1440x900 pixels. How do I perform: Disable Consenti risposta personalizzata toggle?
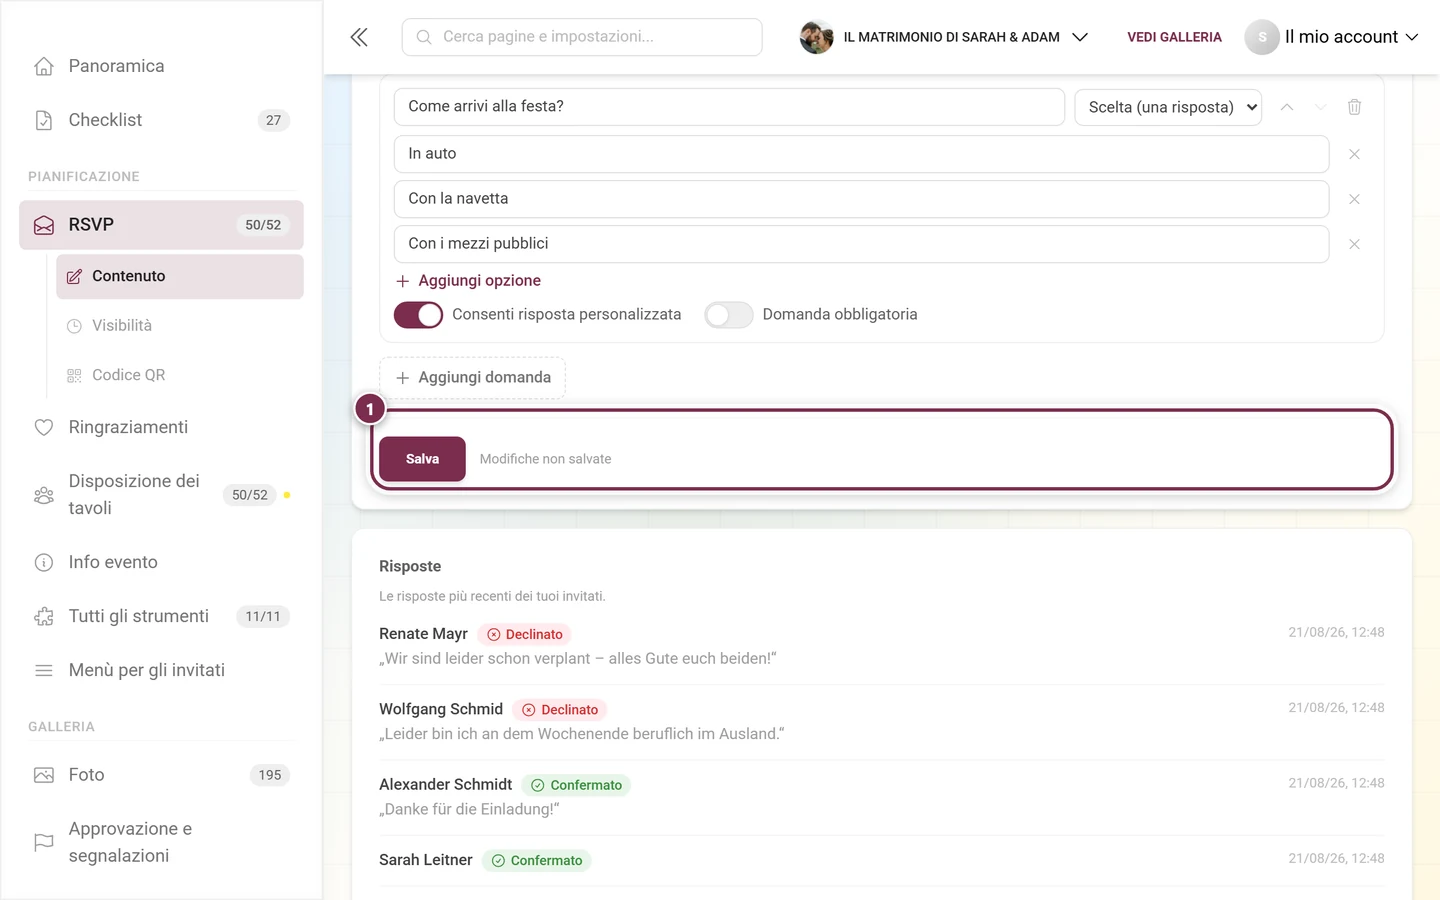tap(418, 315)
